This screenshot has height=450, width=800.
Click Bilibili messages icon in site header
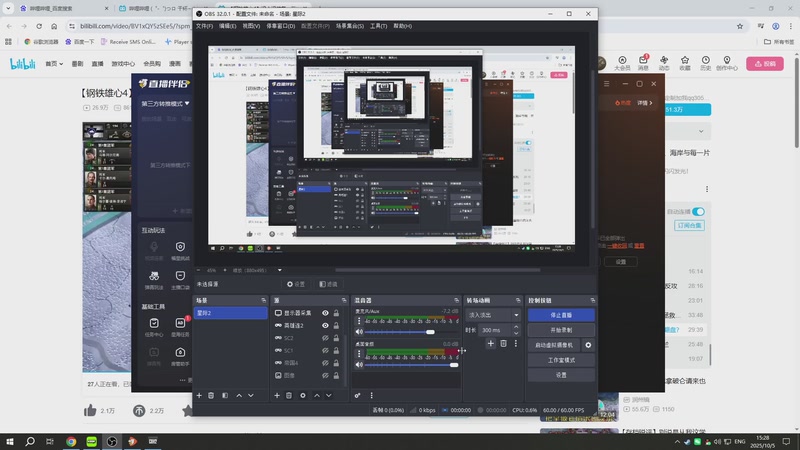pos(643,63)
